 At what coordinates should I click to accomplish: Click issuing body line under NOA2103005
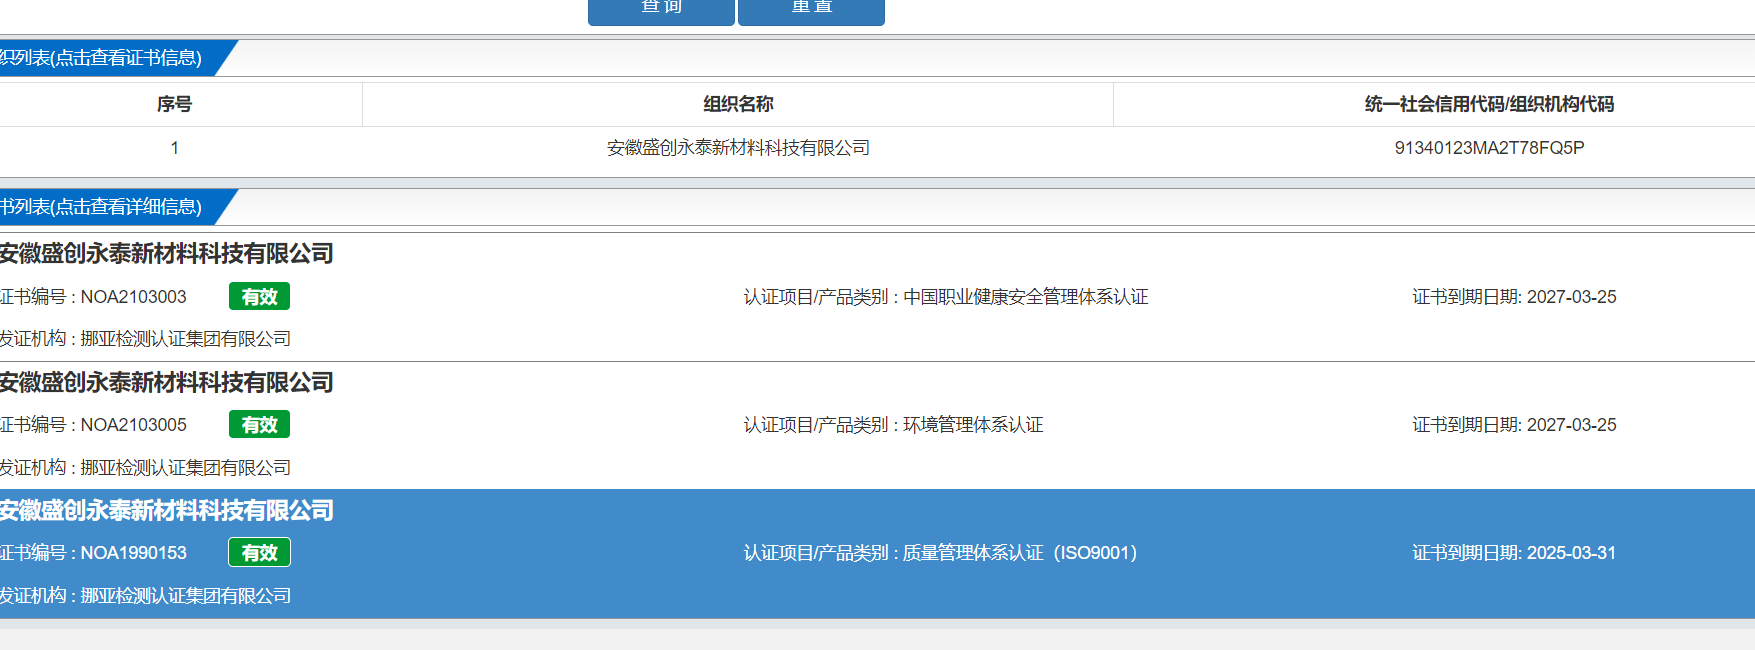click(145, 468)
